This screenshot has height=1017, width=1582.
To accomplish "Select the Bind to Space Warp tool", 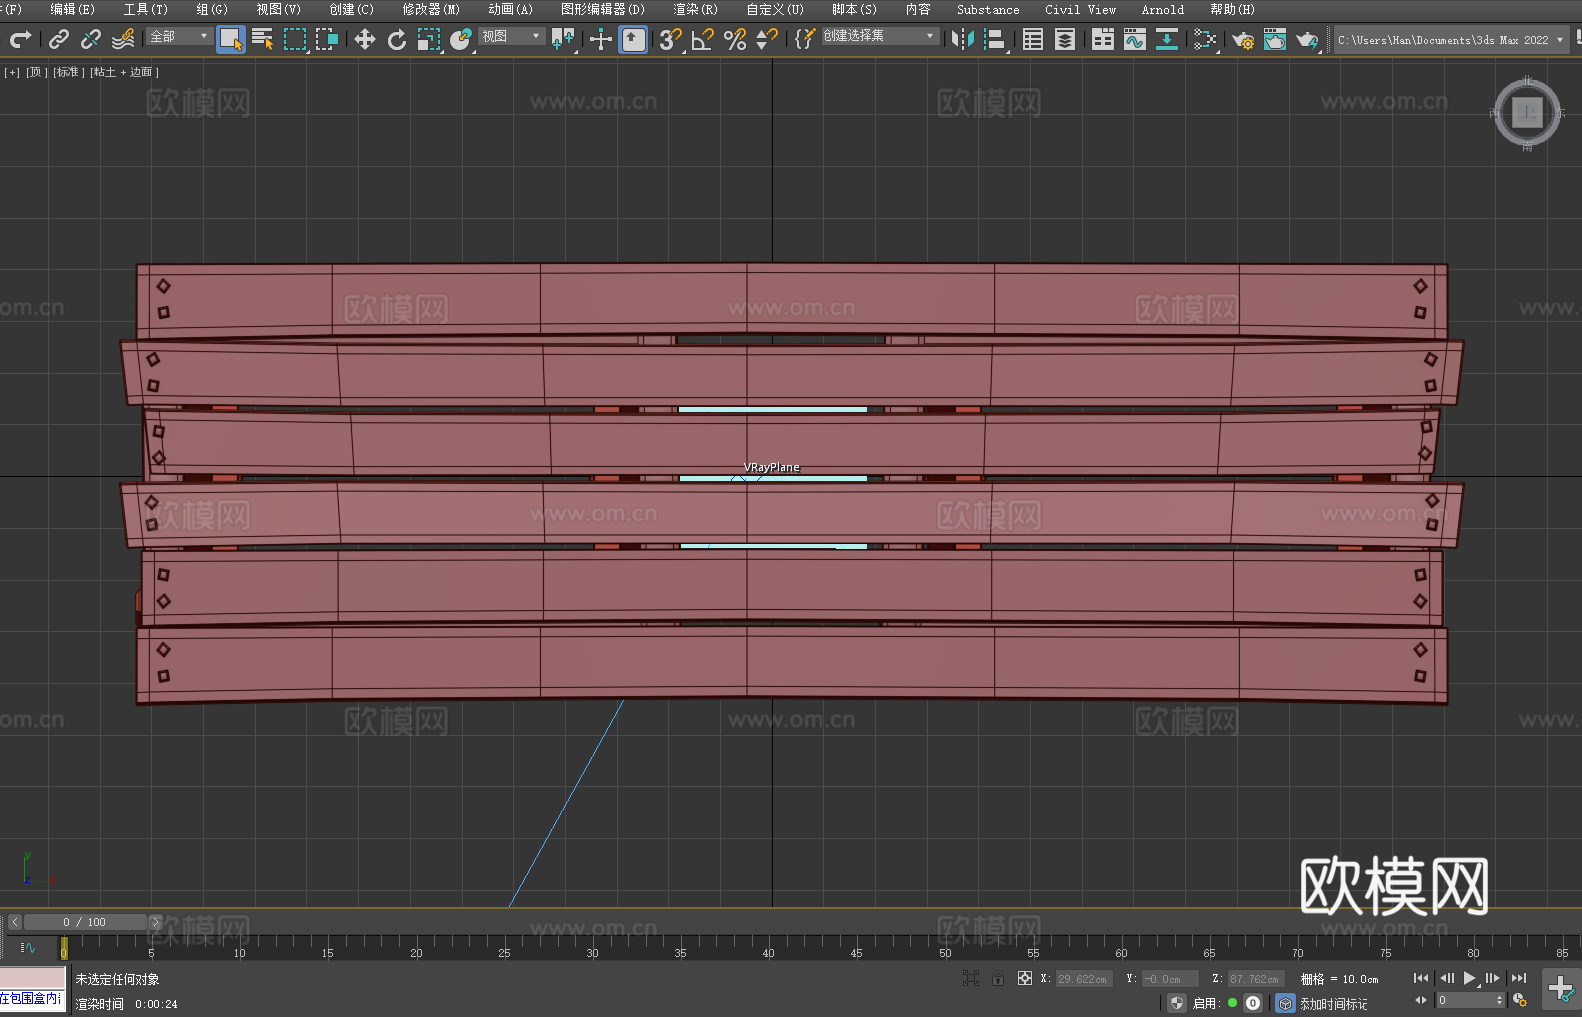I will click(123, 39).
